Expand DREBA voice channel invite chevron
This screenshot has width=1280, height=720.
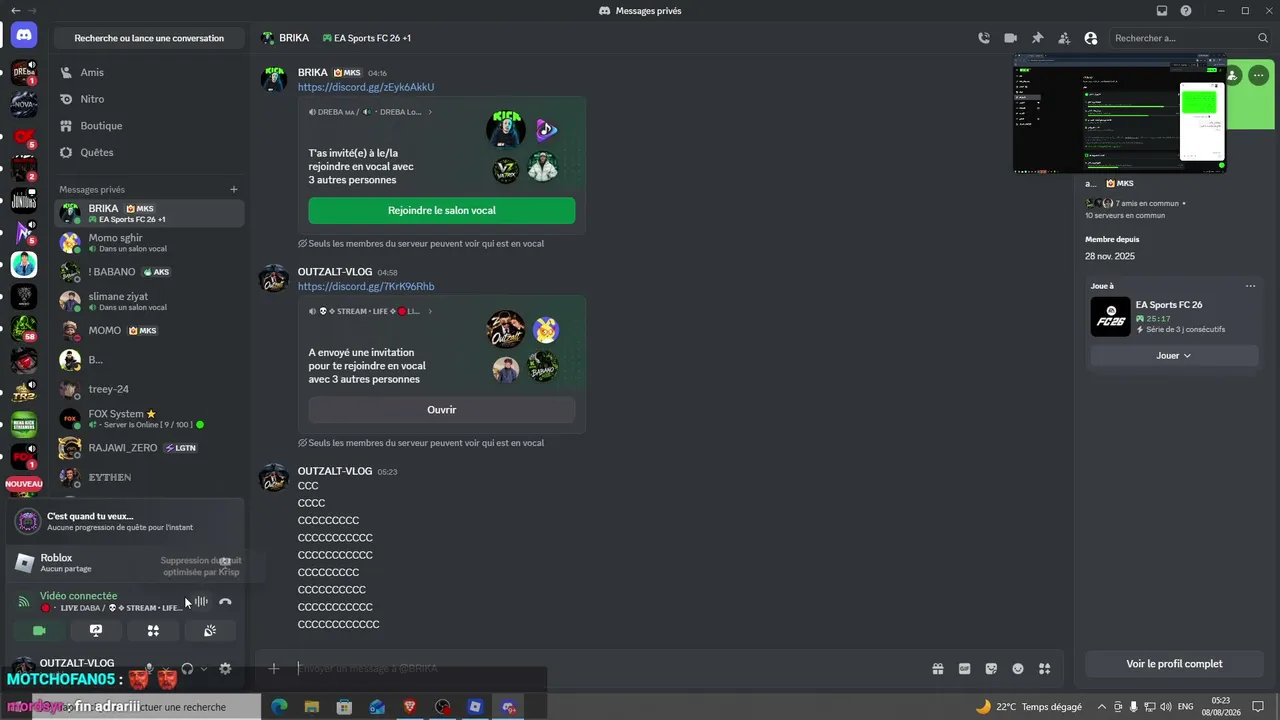[430, 112]
